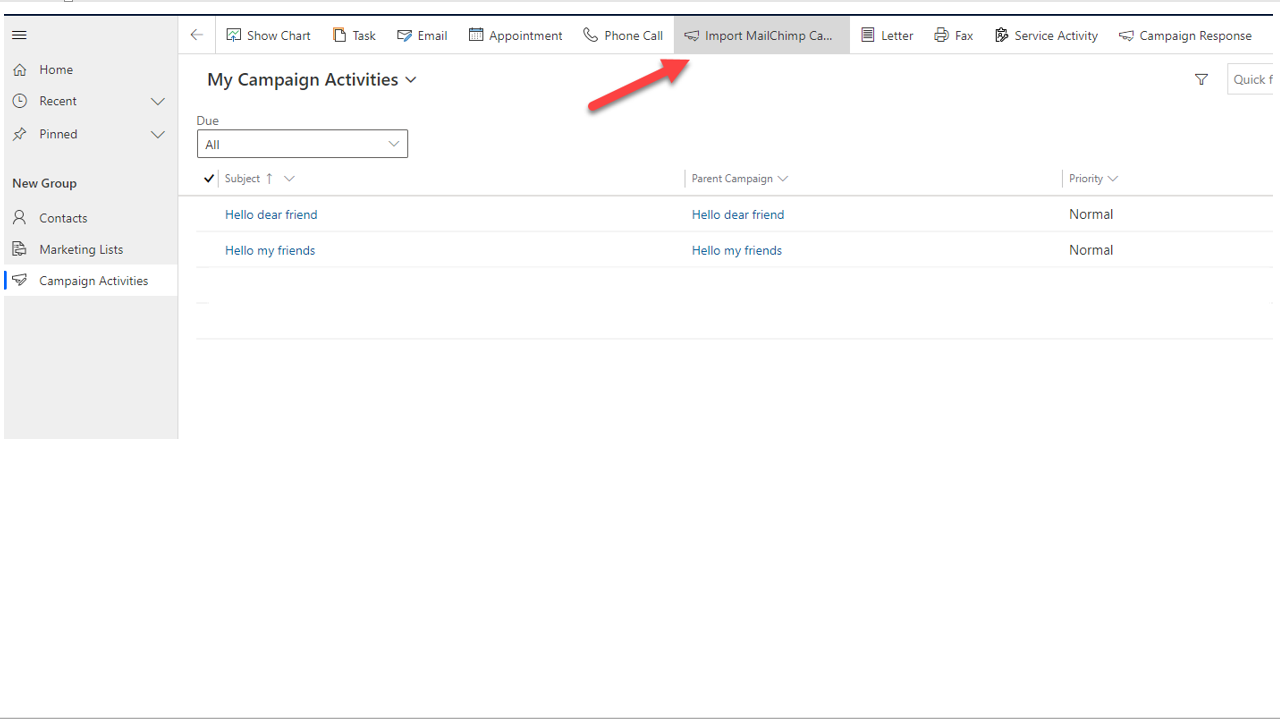
Task: Expand the My Campaign Activities view selector
Action: [x=411, y=79]
